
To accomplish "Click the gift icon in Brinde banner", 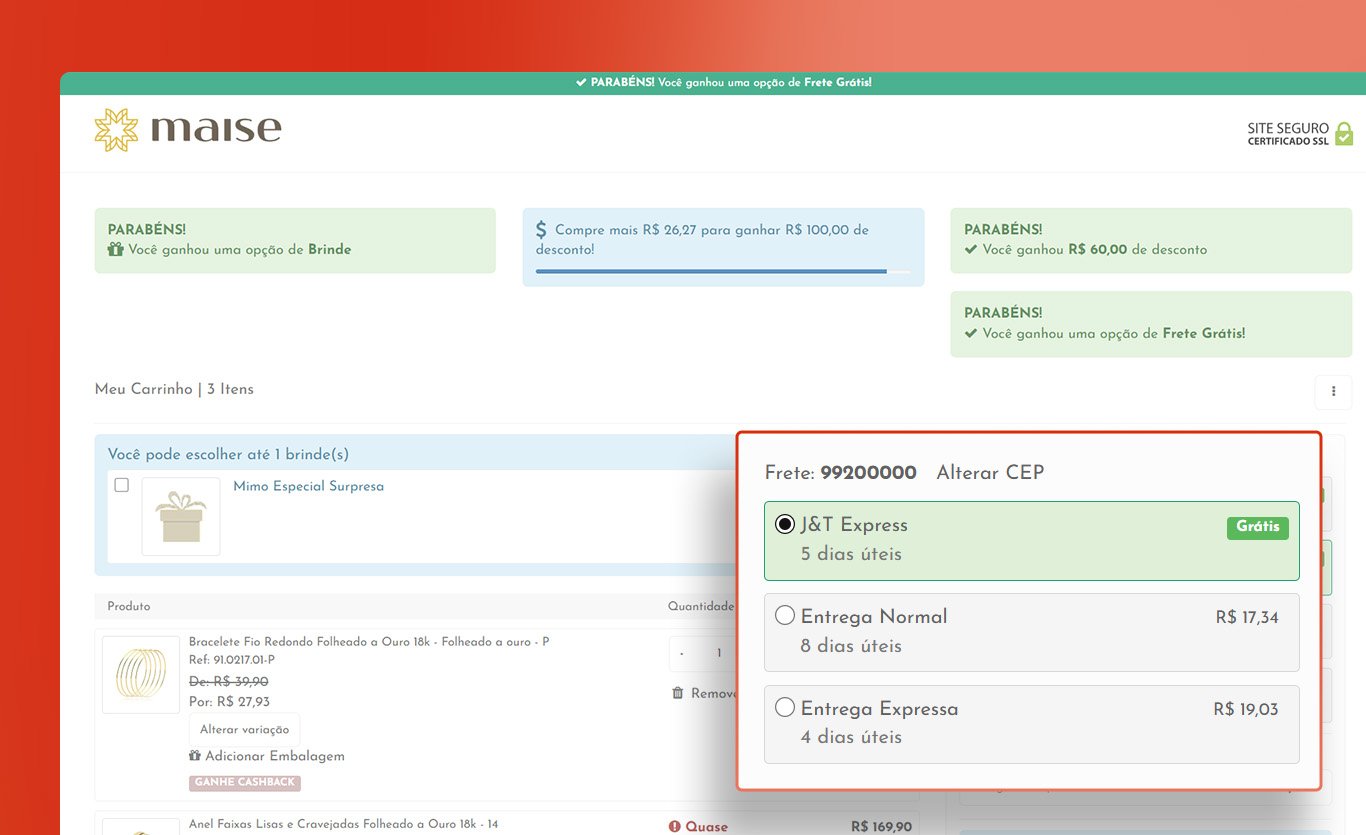I will pos(116,250).
